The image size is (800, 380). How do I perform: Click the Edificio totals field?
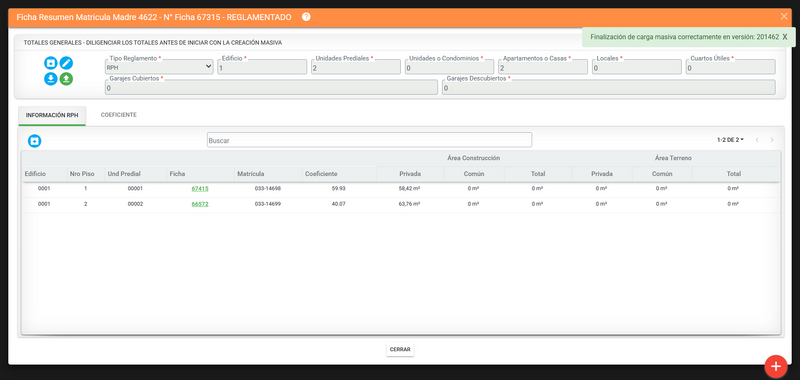[262, 67]
